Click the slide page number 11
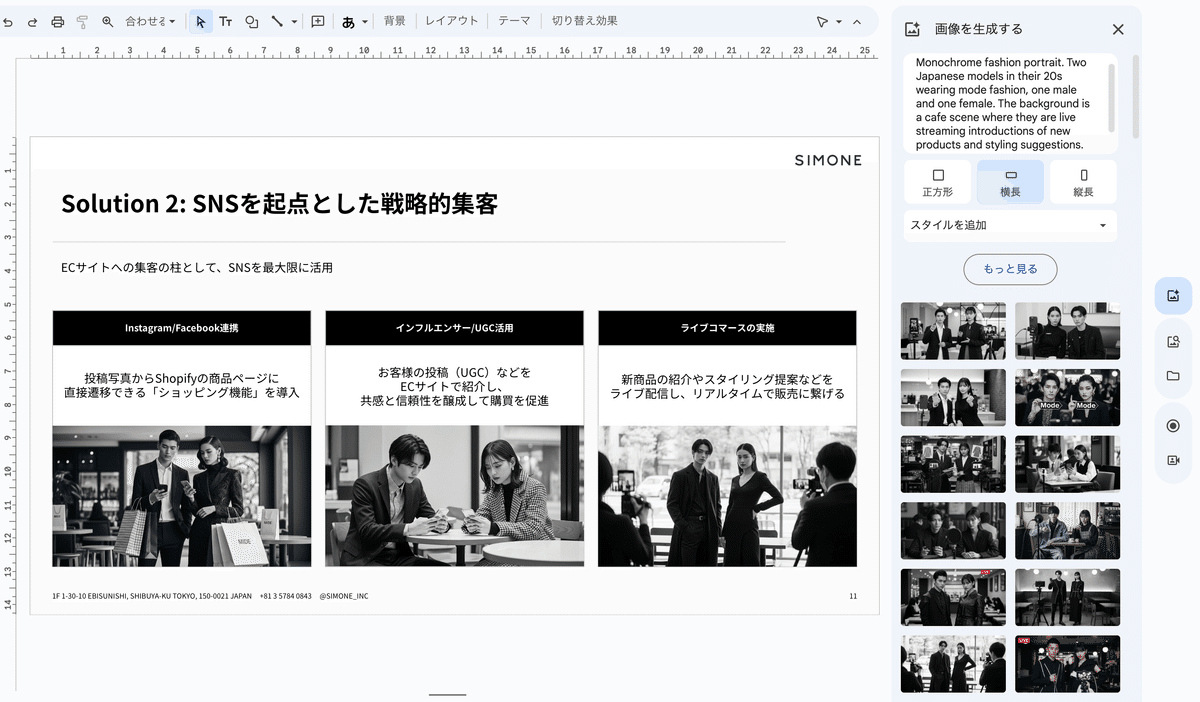 pos(853,596)
